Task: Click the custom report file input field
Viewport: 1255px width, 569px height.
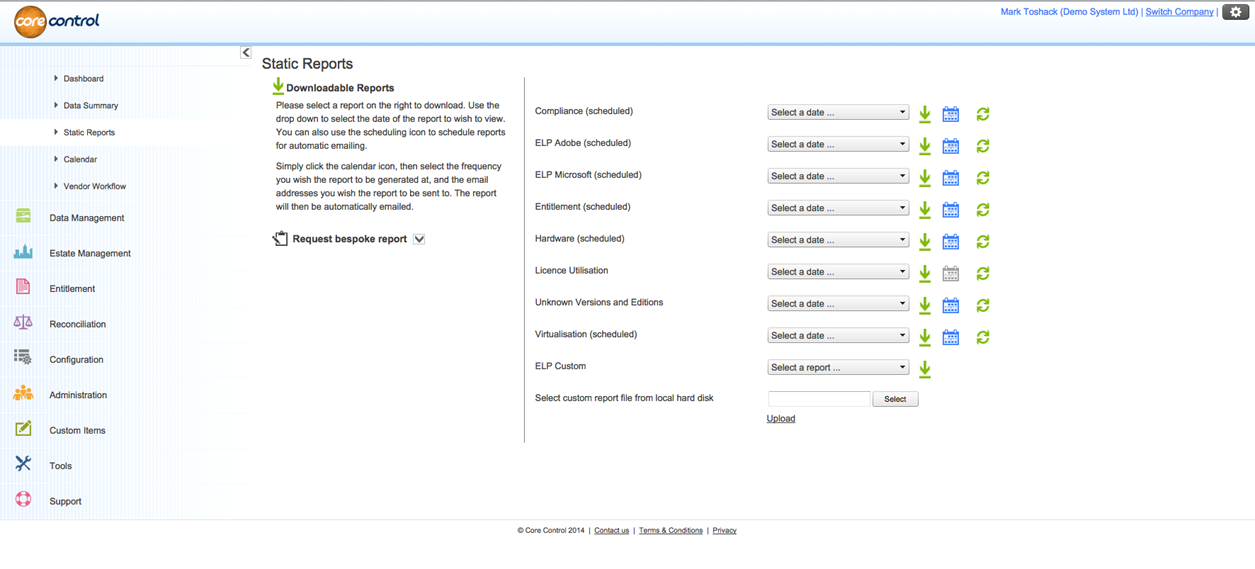Action: point(819,399)
